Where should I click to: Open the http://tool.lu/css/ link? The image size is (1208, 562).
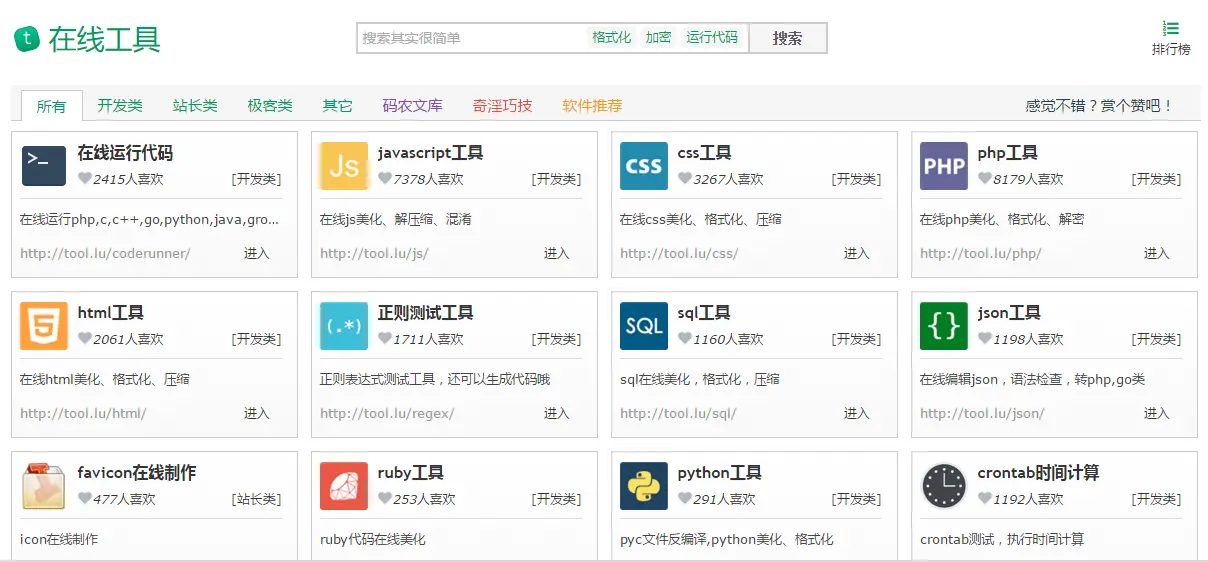(x=679, y=254)
